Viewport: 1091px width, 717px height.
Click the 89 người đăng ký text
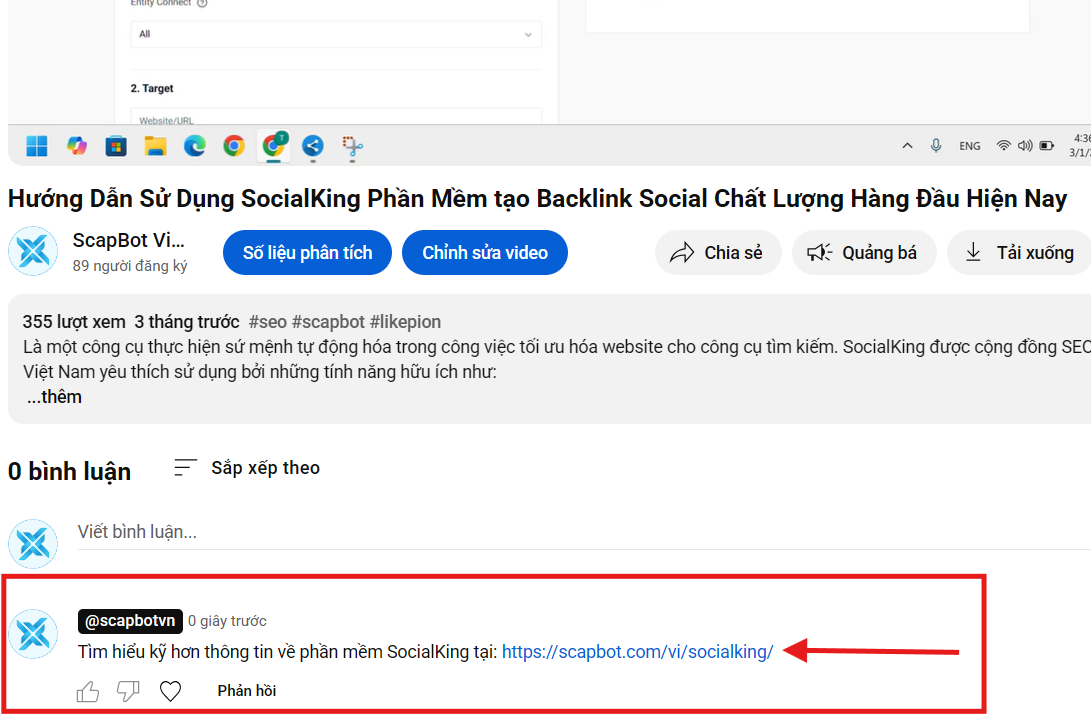130,266
